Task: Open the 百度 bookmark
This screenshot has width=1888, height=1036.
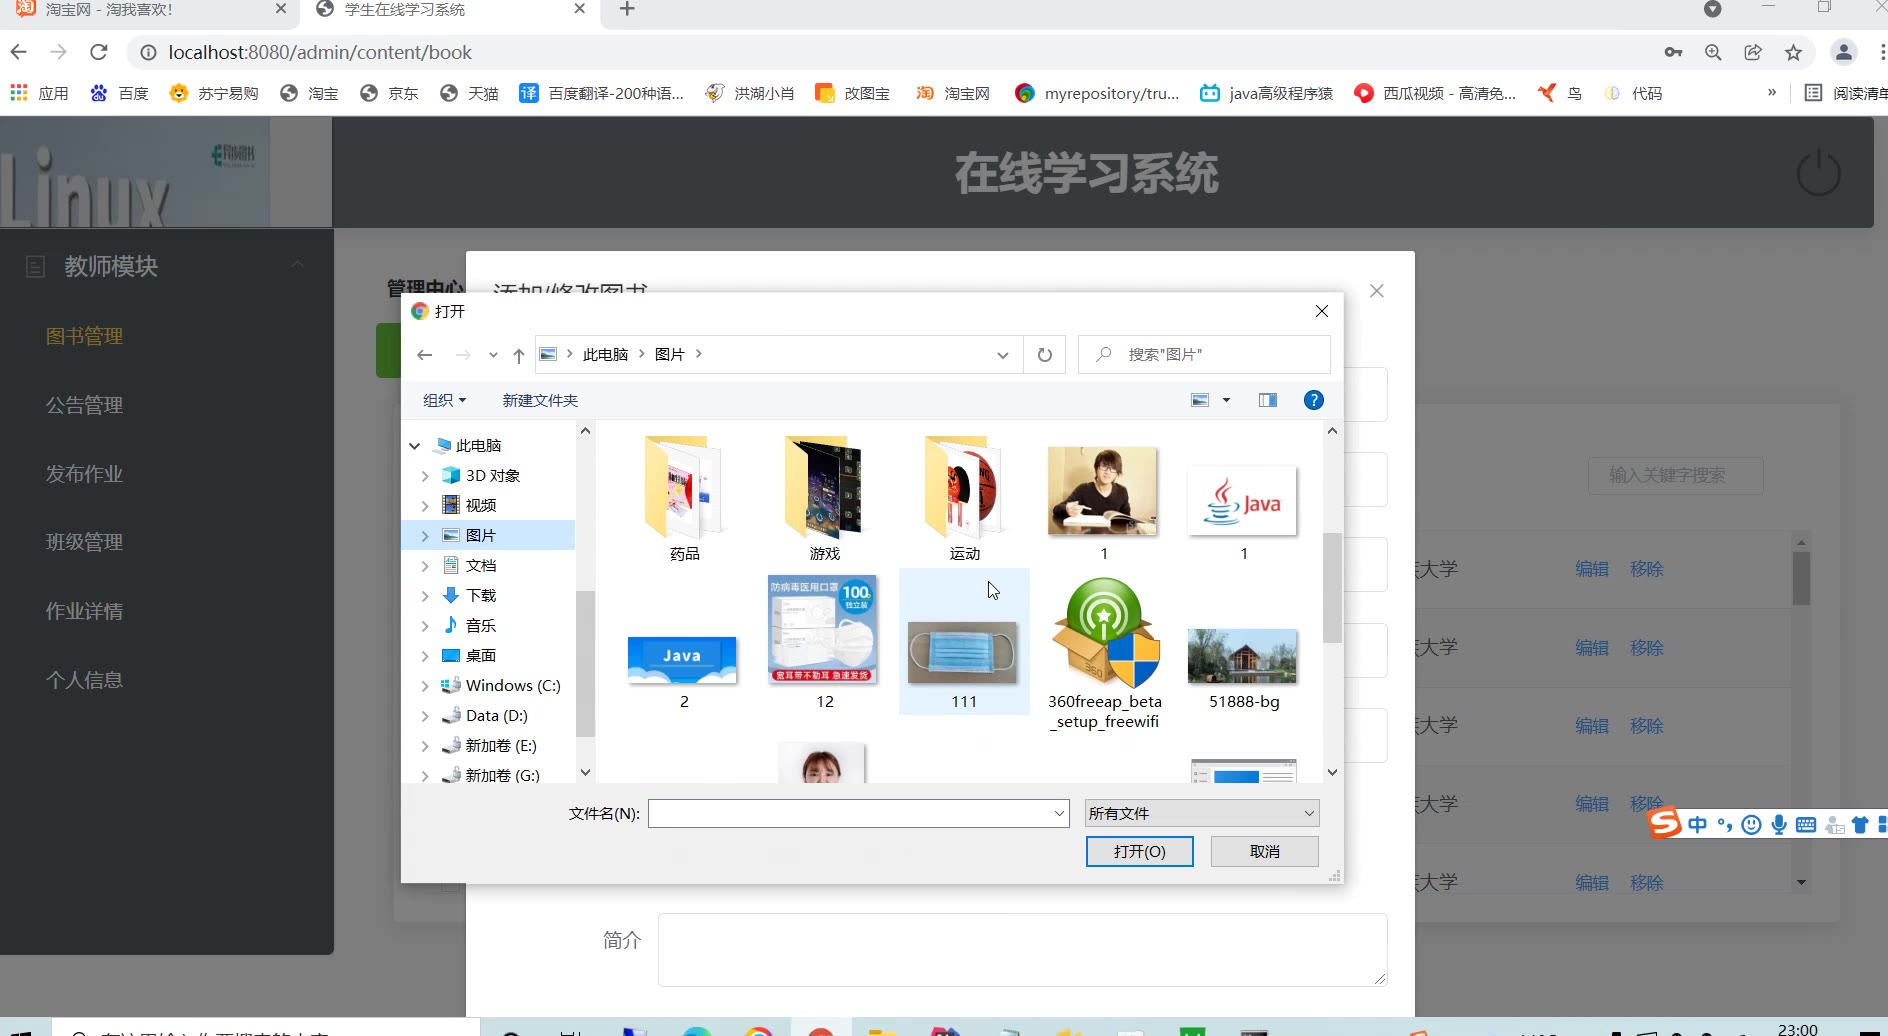Action: point(119,93)
